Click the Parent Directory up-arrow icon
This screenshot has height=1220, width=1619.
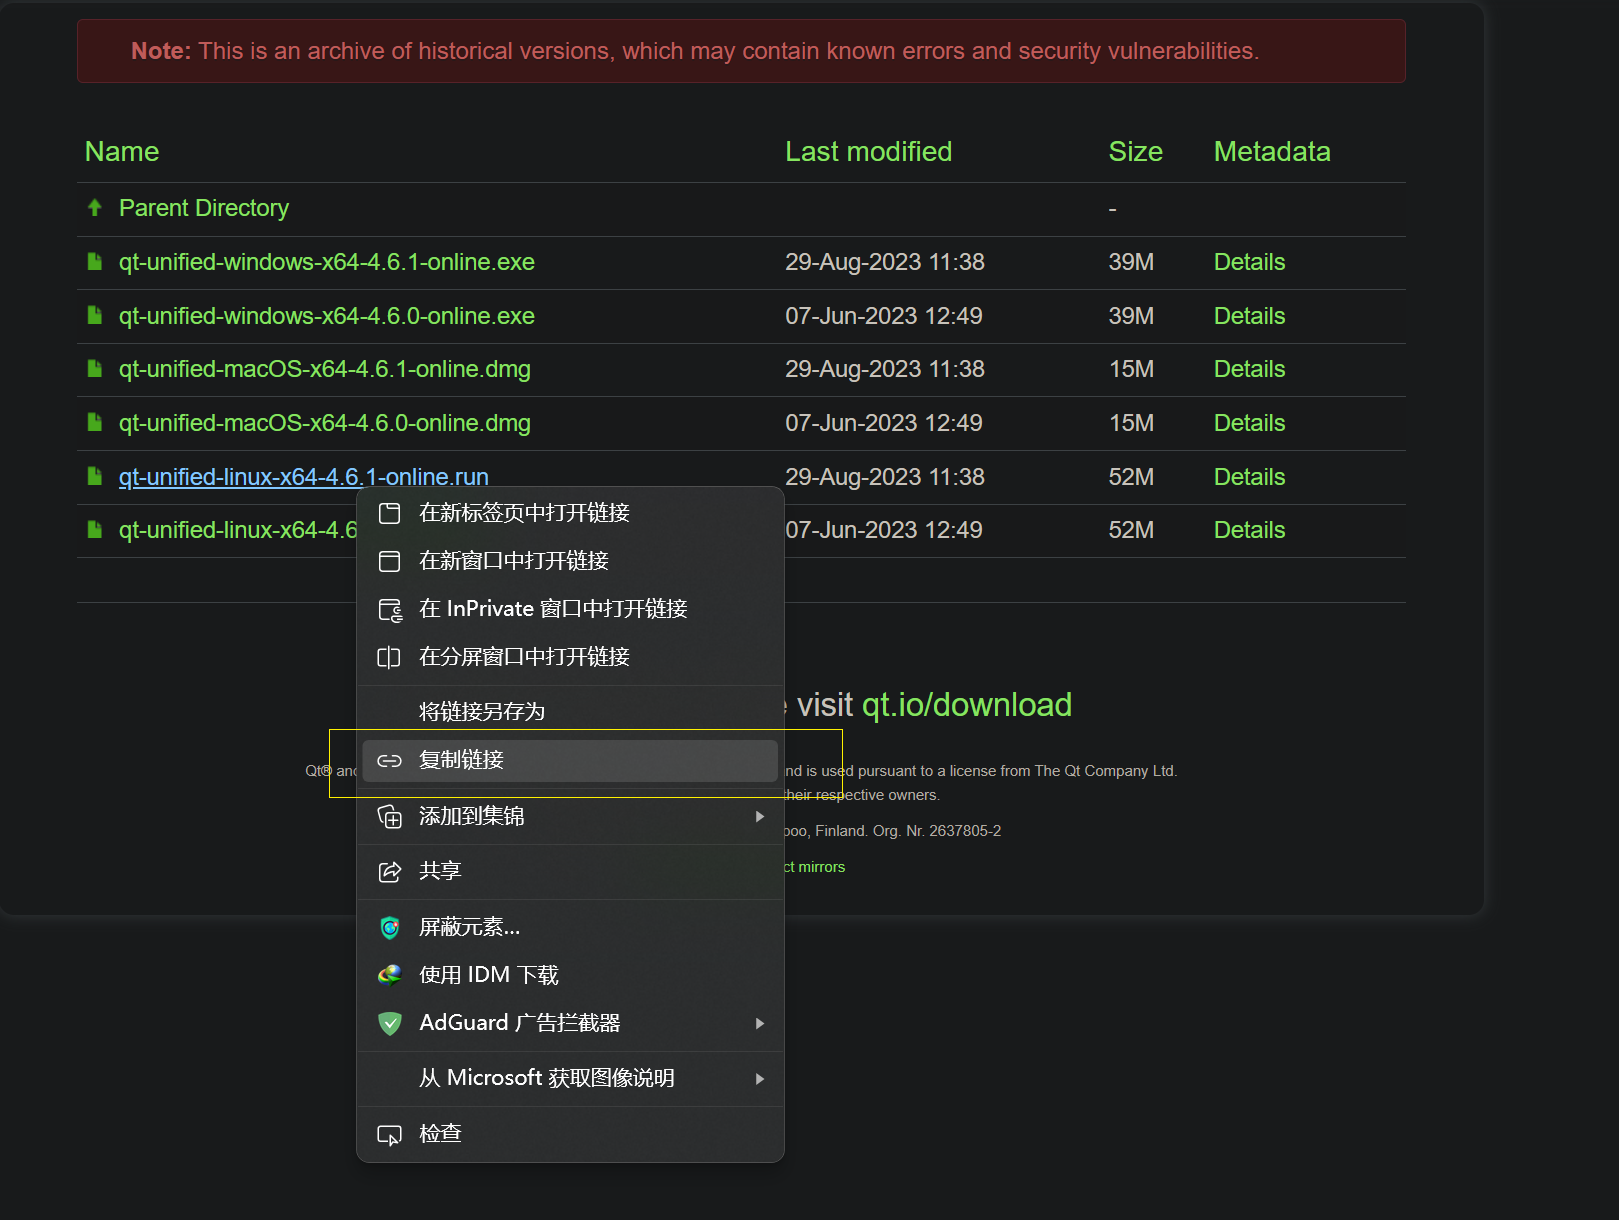pyautogui.click(x=95, y=208)
